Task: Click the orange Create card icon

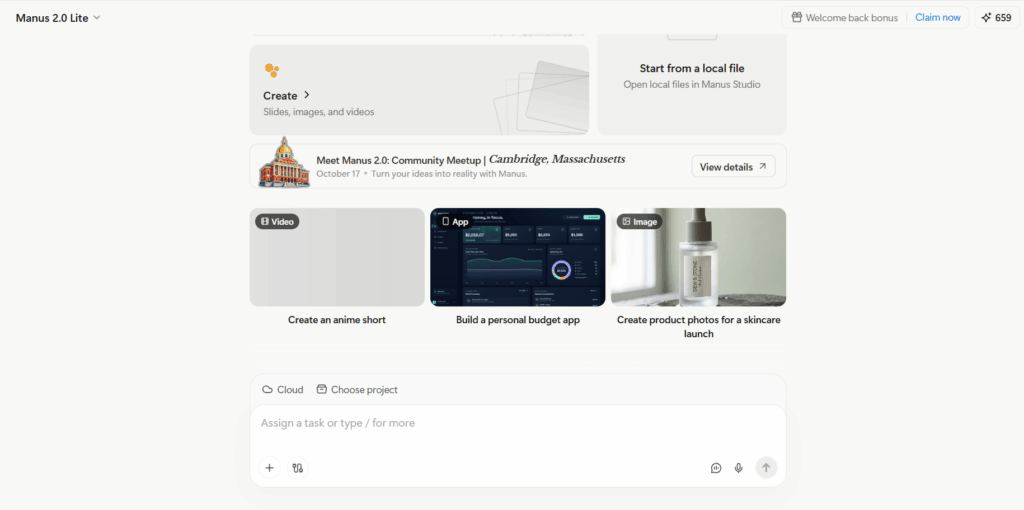Action: (x=272, y=70)
